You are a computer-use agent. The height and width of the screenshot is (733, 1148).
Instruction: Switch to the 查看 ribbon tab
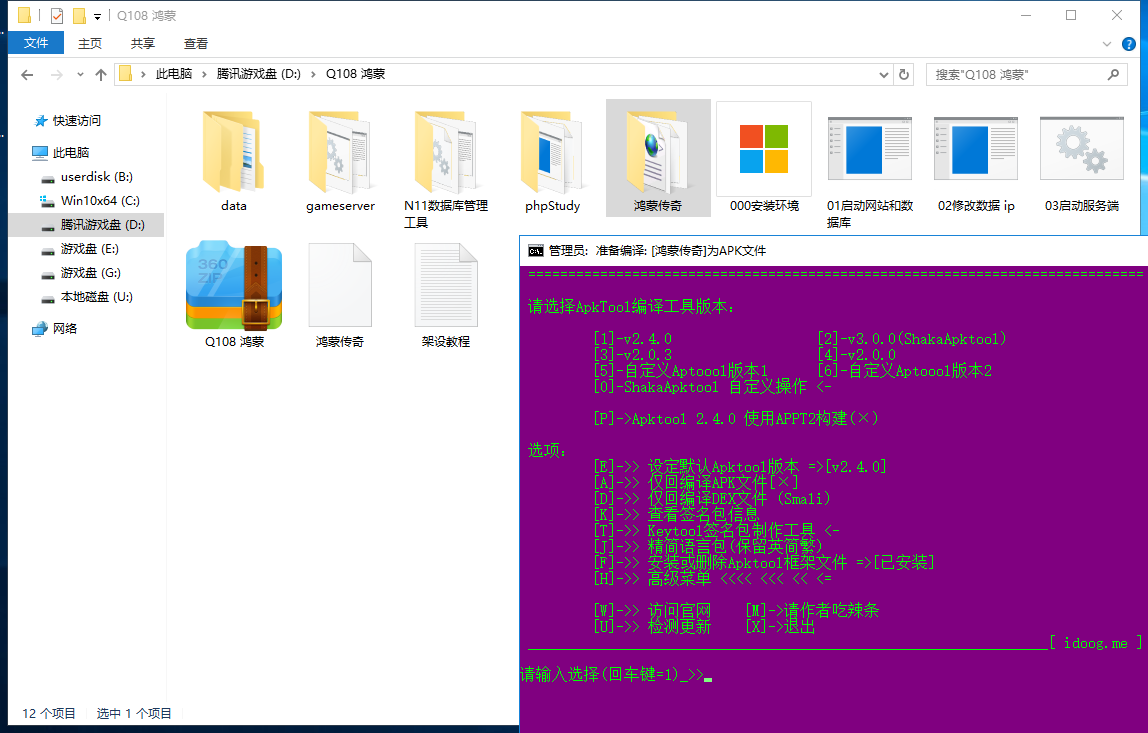195,44
